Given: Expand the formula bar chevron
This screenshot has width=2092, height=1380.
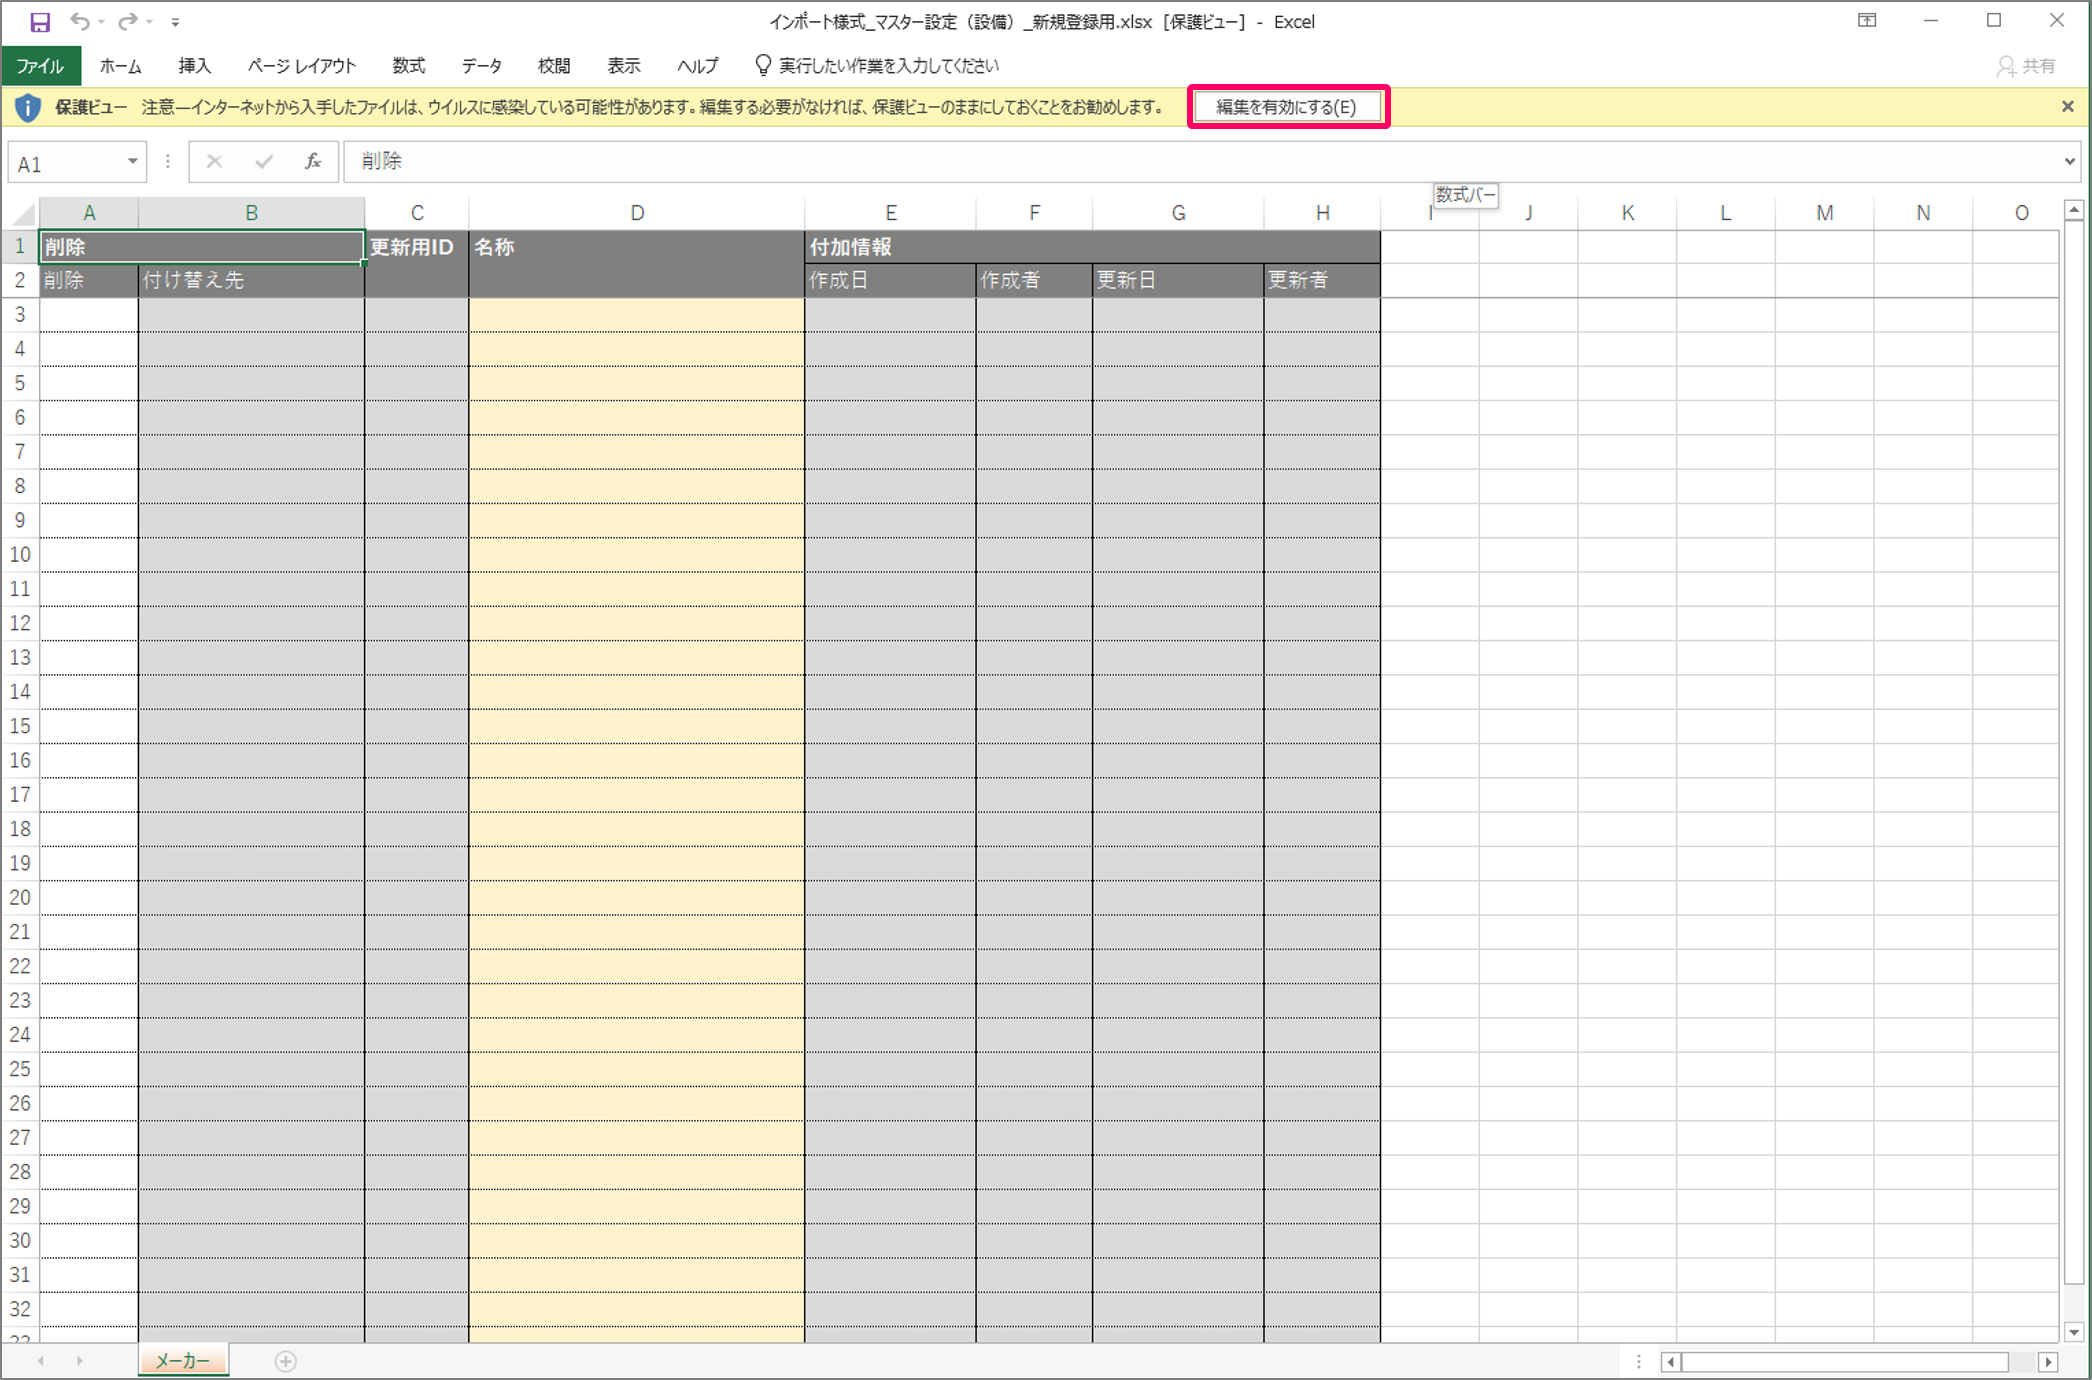Looking at the screenshot, I should click(x=2069, y=162).
